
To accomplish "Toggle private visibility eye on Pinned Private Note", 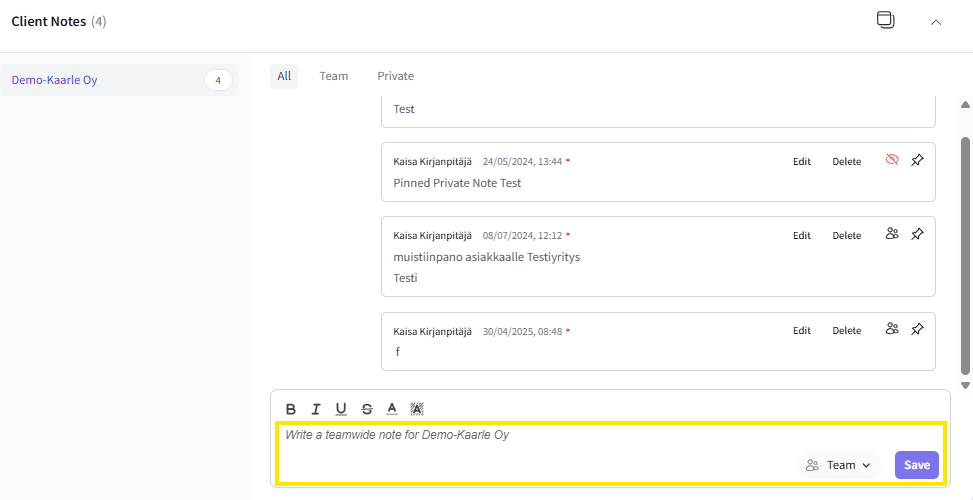I will 893,160.
